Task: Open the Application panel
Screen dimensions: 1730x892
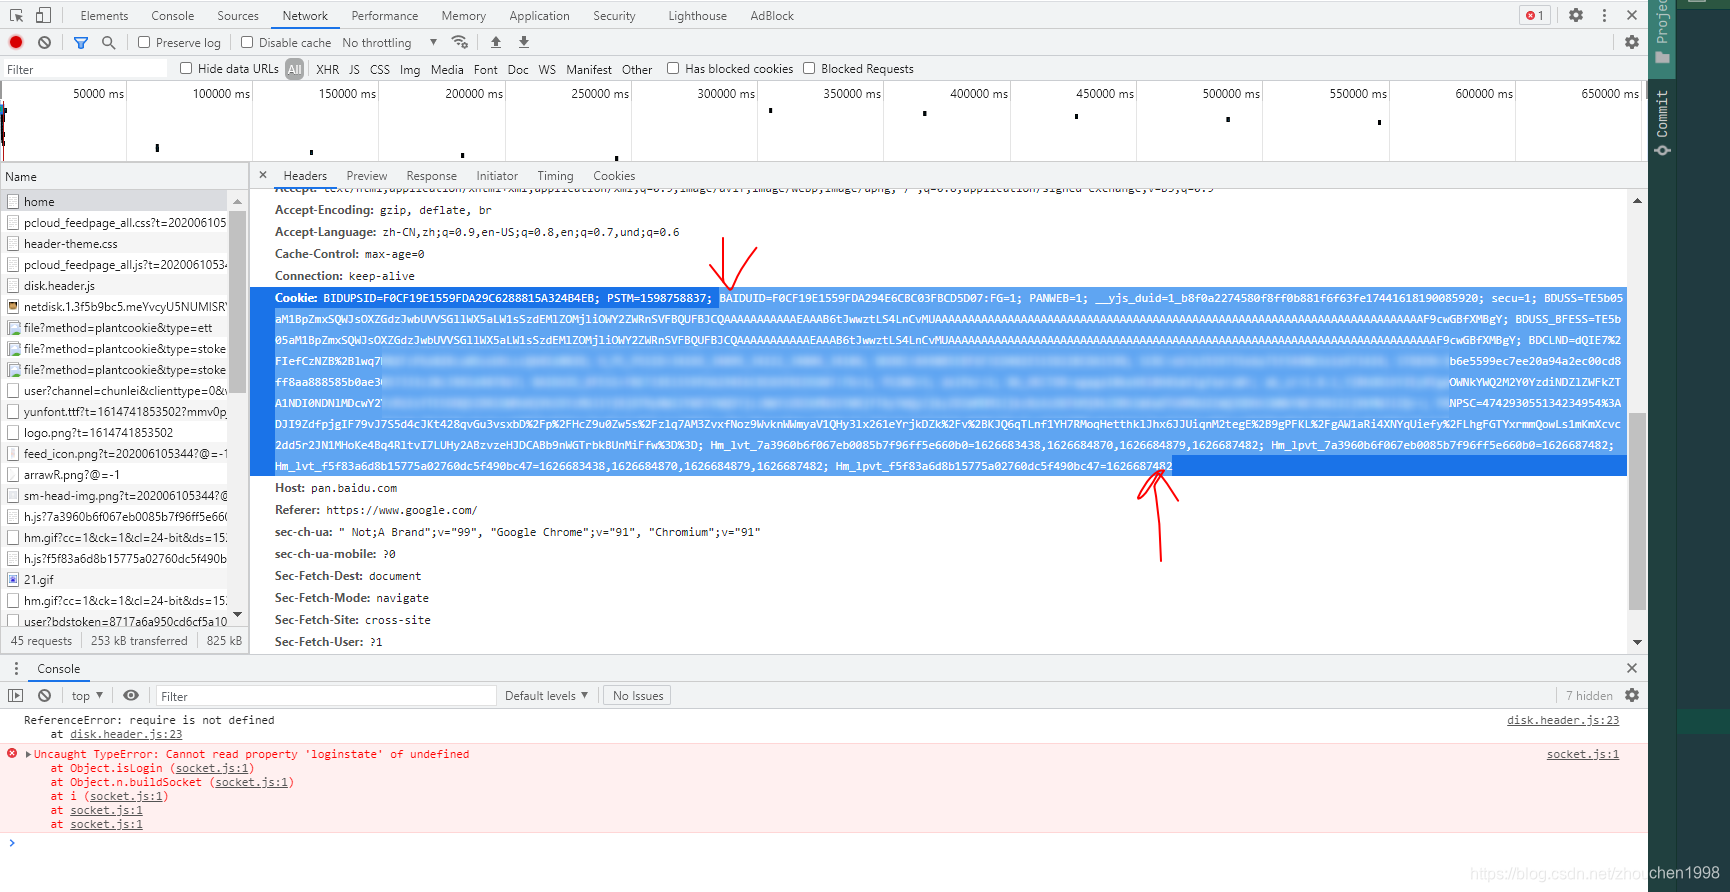Action: coord(539,15)
